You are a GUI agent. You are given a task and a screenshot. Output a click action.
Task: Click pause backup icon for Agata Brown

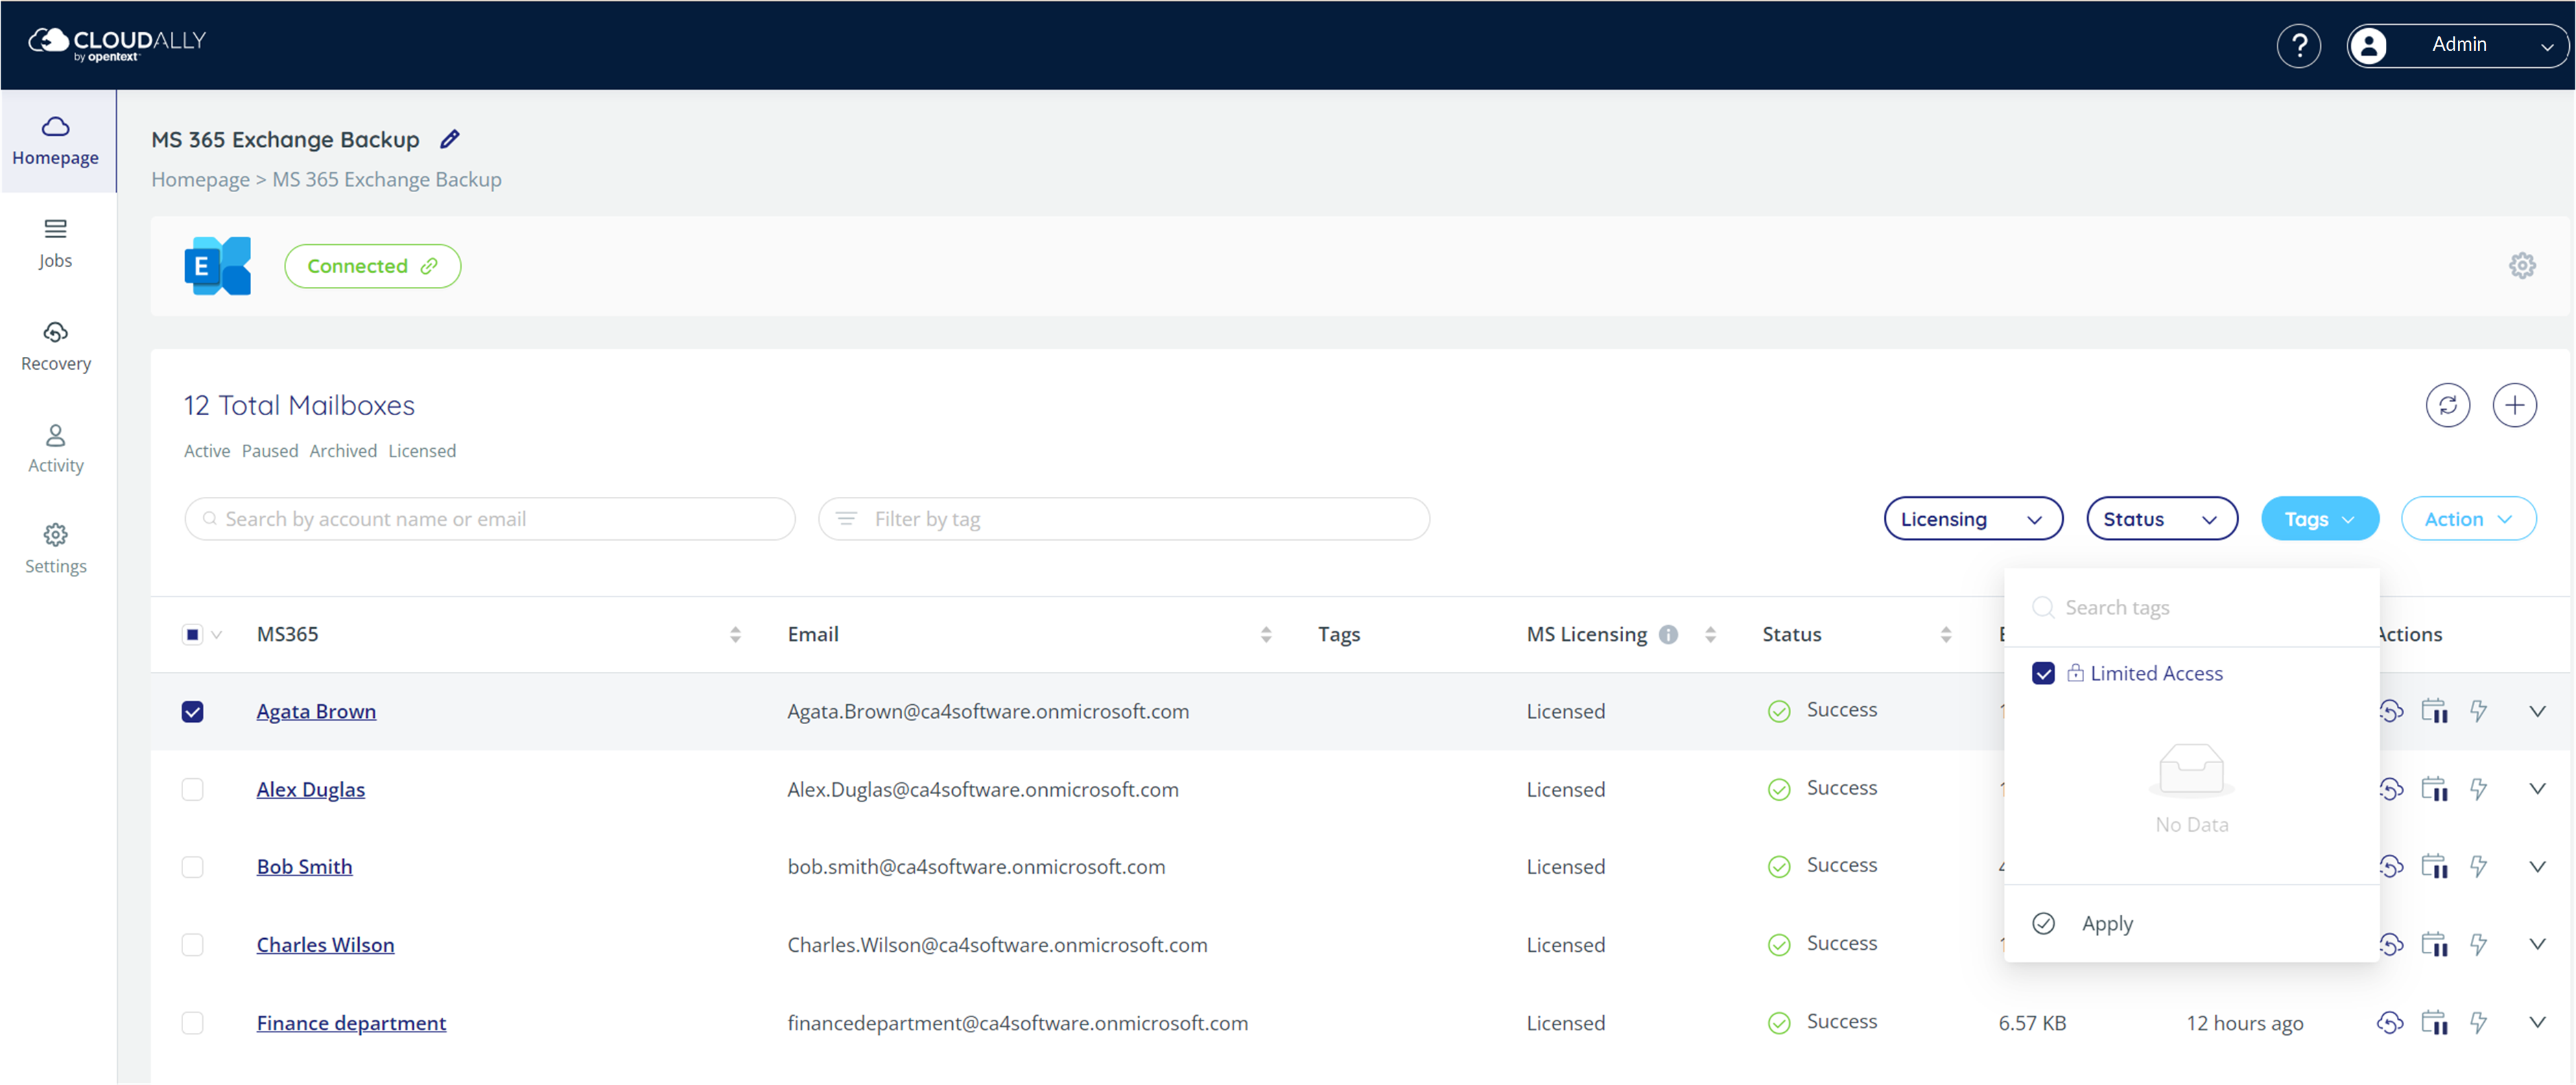click(x=2434, y=711)
